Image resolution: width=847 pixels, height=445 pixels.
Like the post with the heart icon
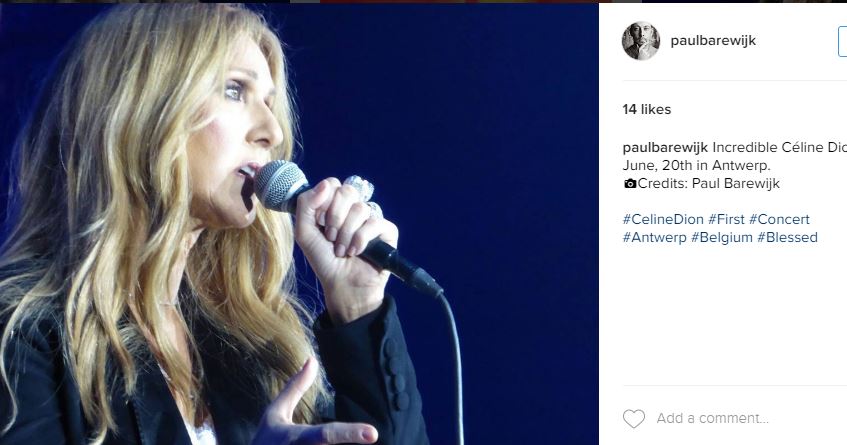633,418
